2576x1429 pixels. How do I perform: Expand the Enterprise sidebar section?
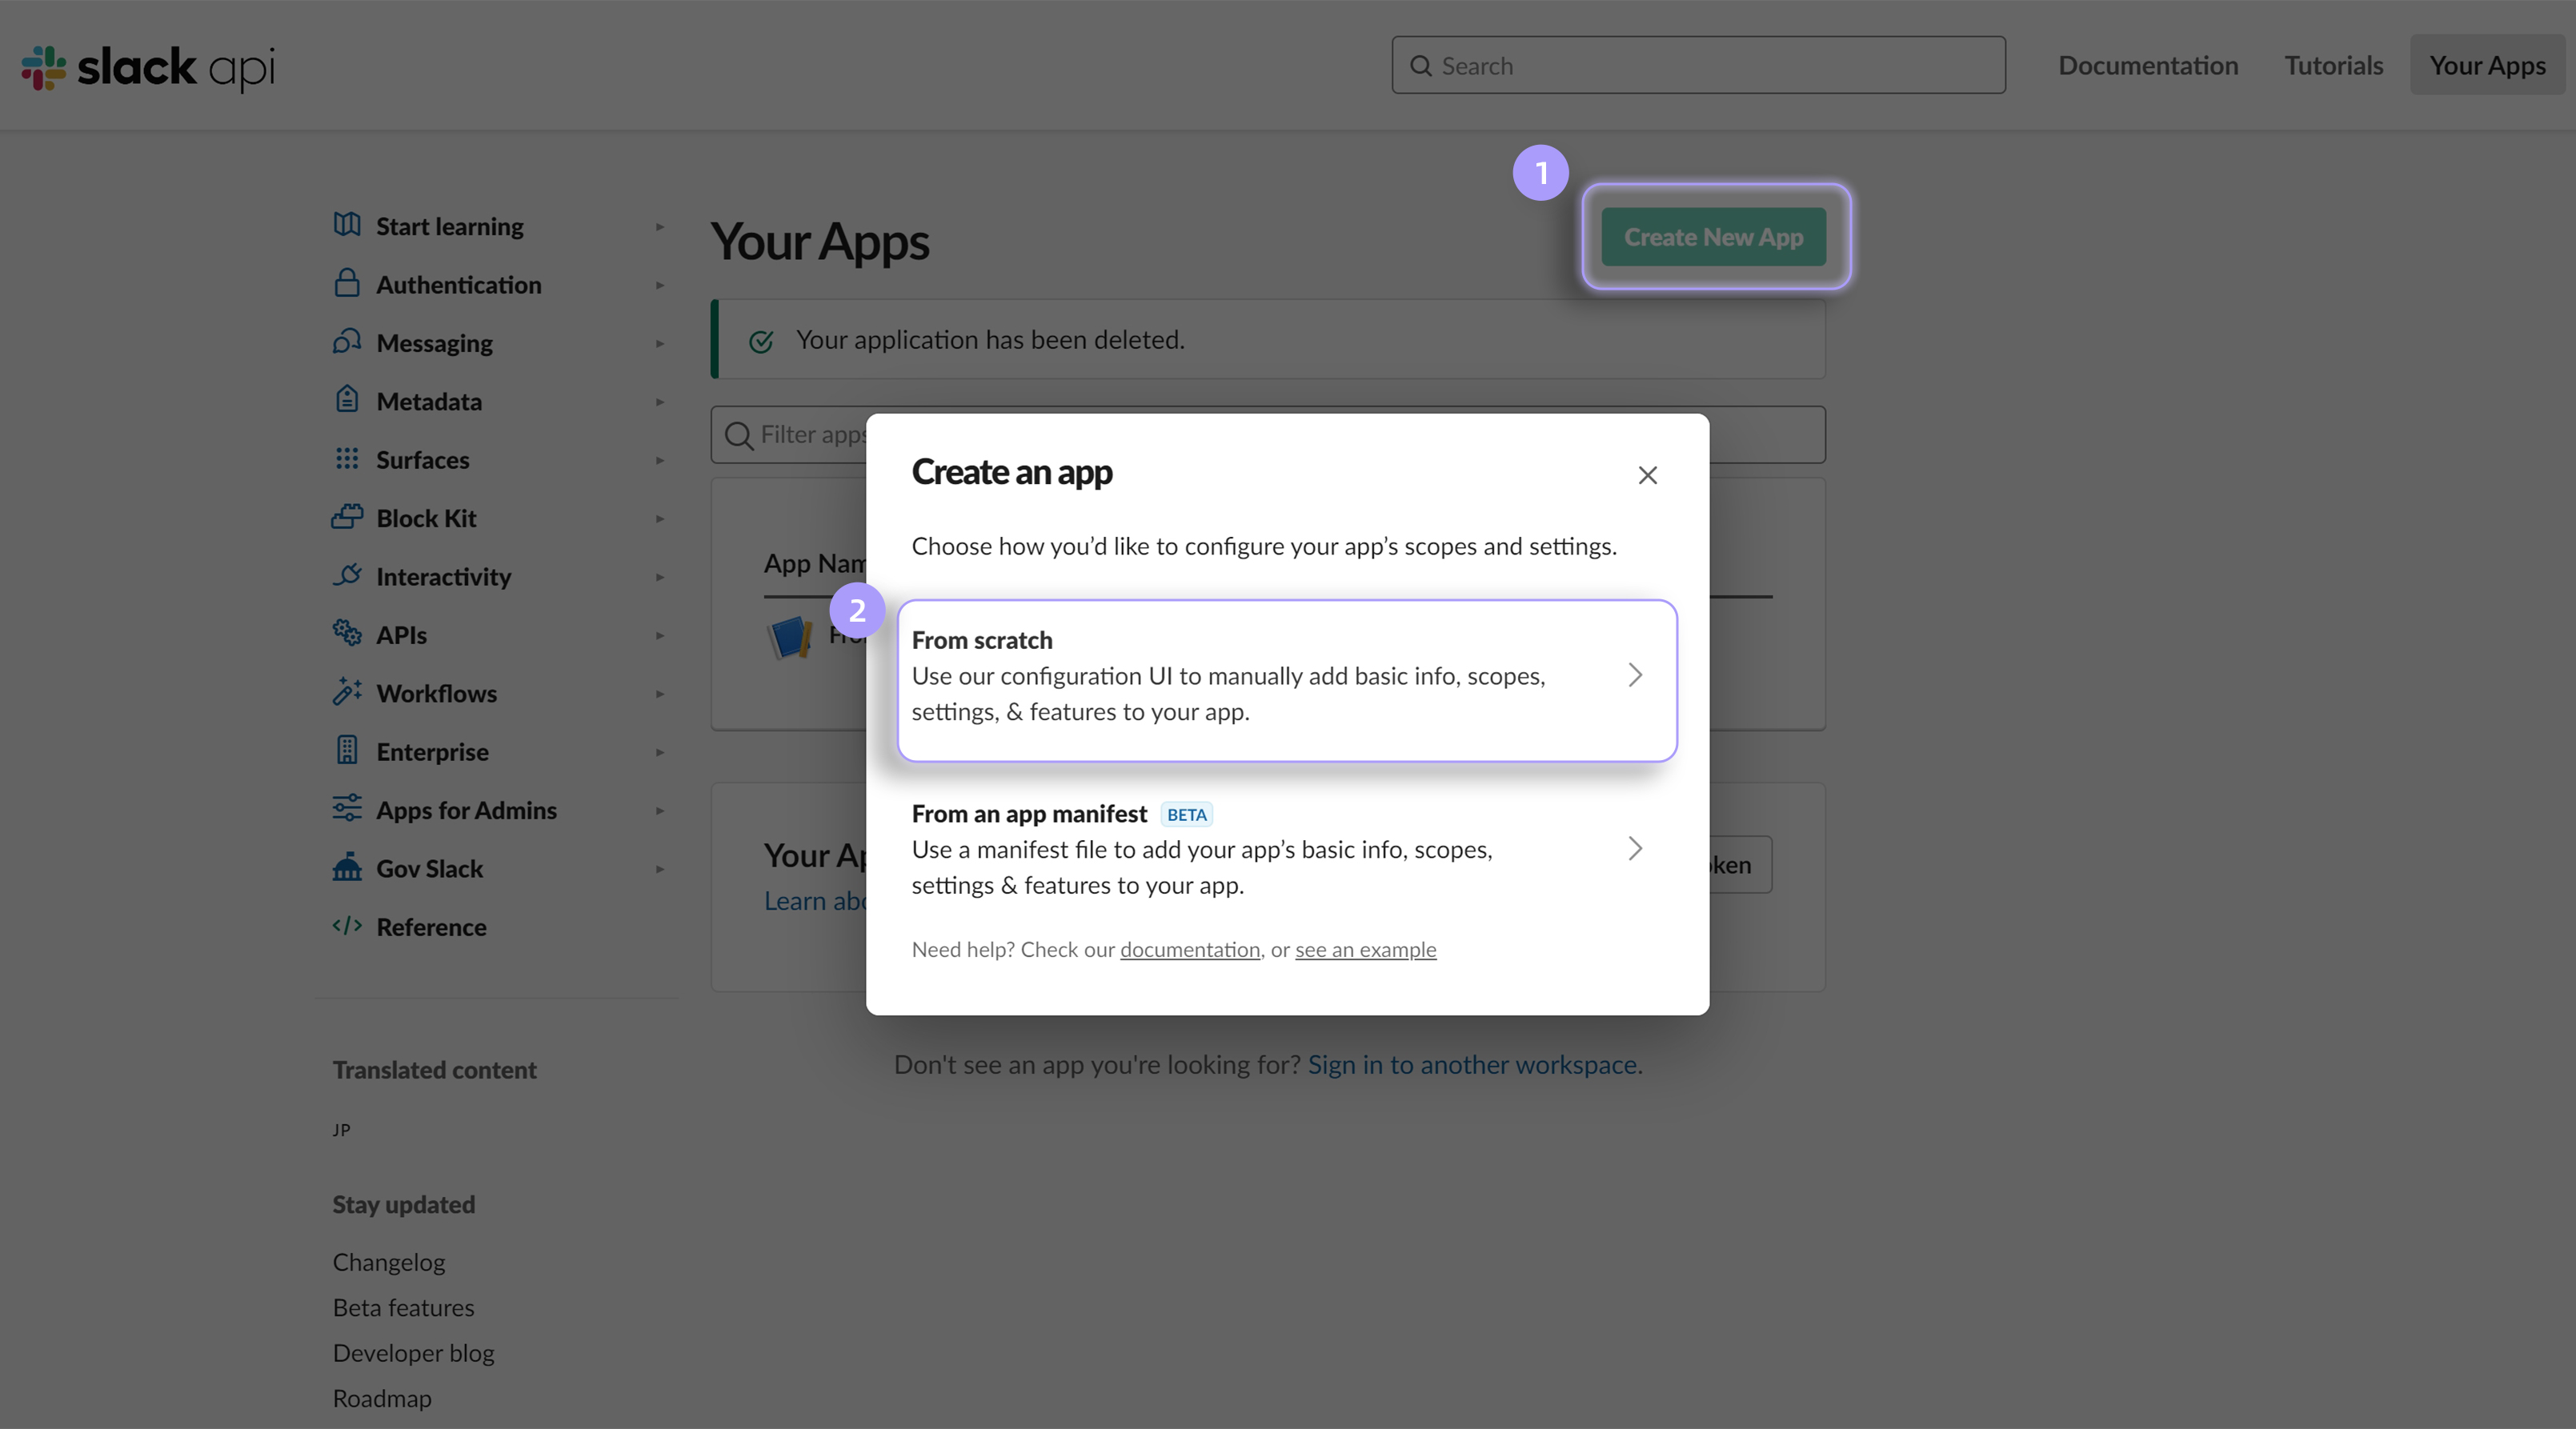click(659, 751)
